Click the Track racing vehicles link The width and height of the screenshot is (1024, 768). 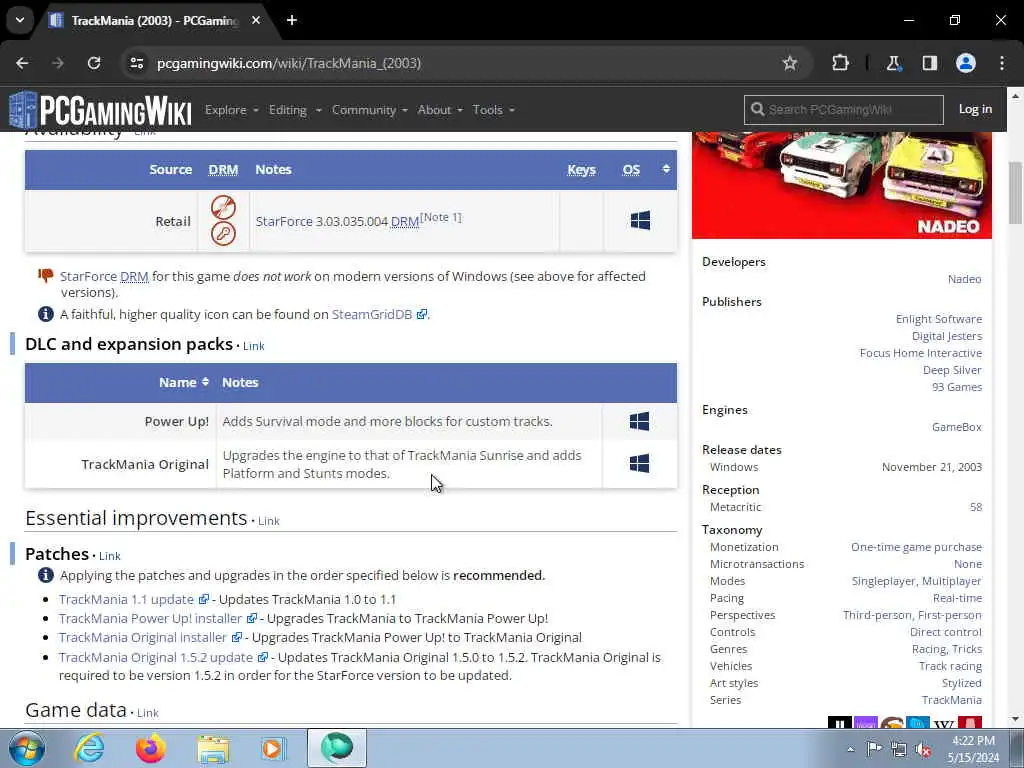950,665
